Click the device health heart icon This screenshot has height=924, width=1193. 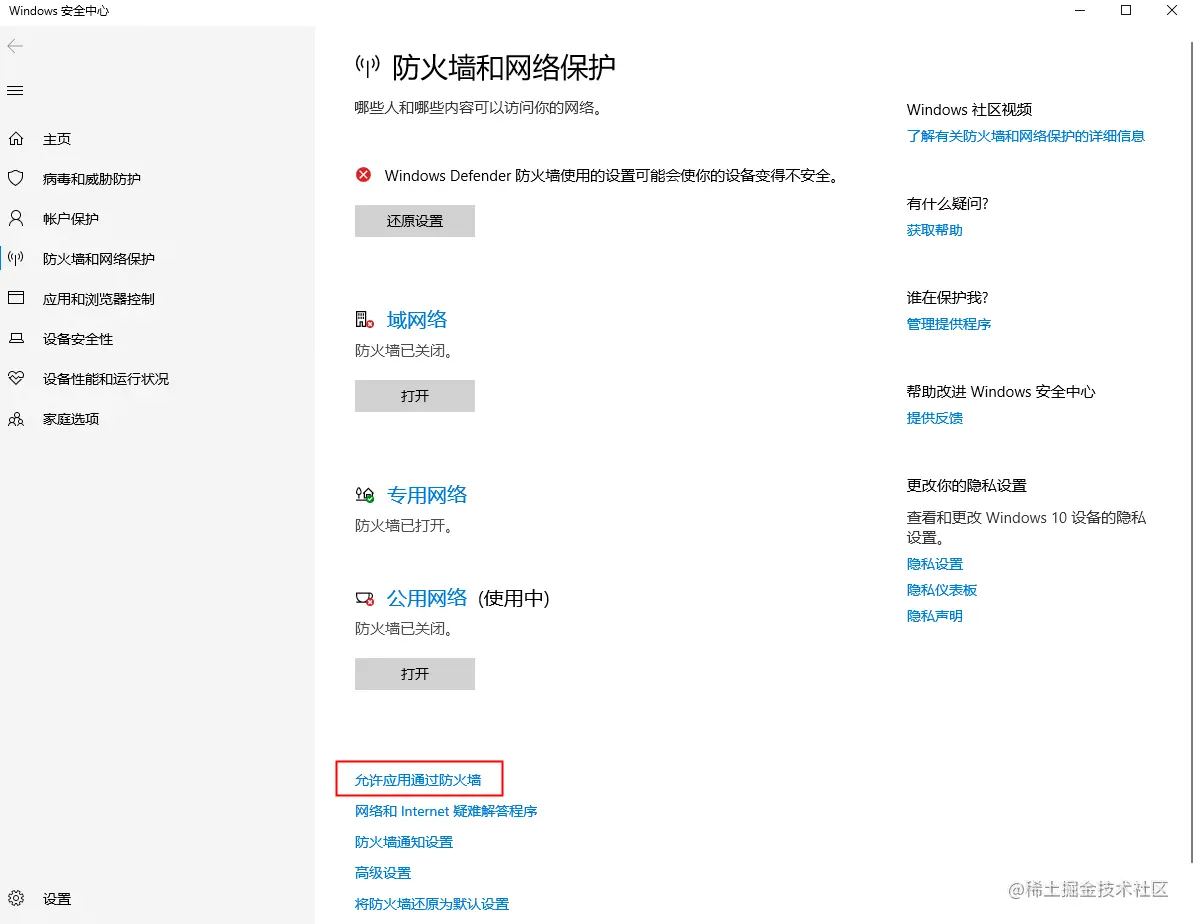16,378
